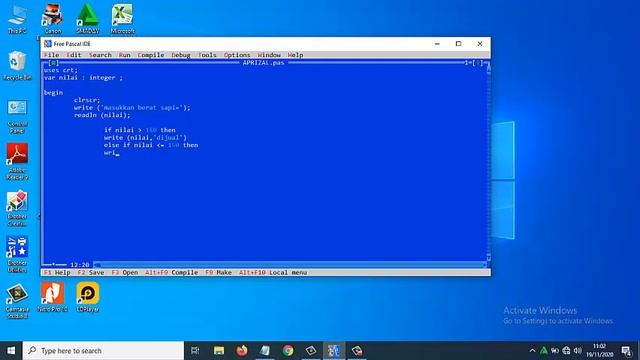Open the volume control tray icon
Screen dimensions: 640x360
click(x=578, y=351)
